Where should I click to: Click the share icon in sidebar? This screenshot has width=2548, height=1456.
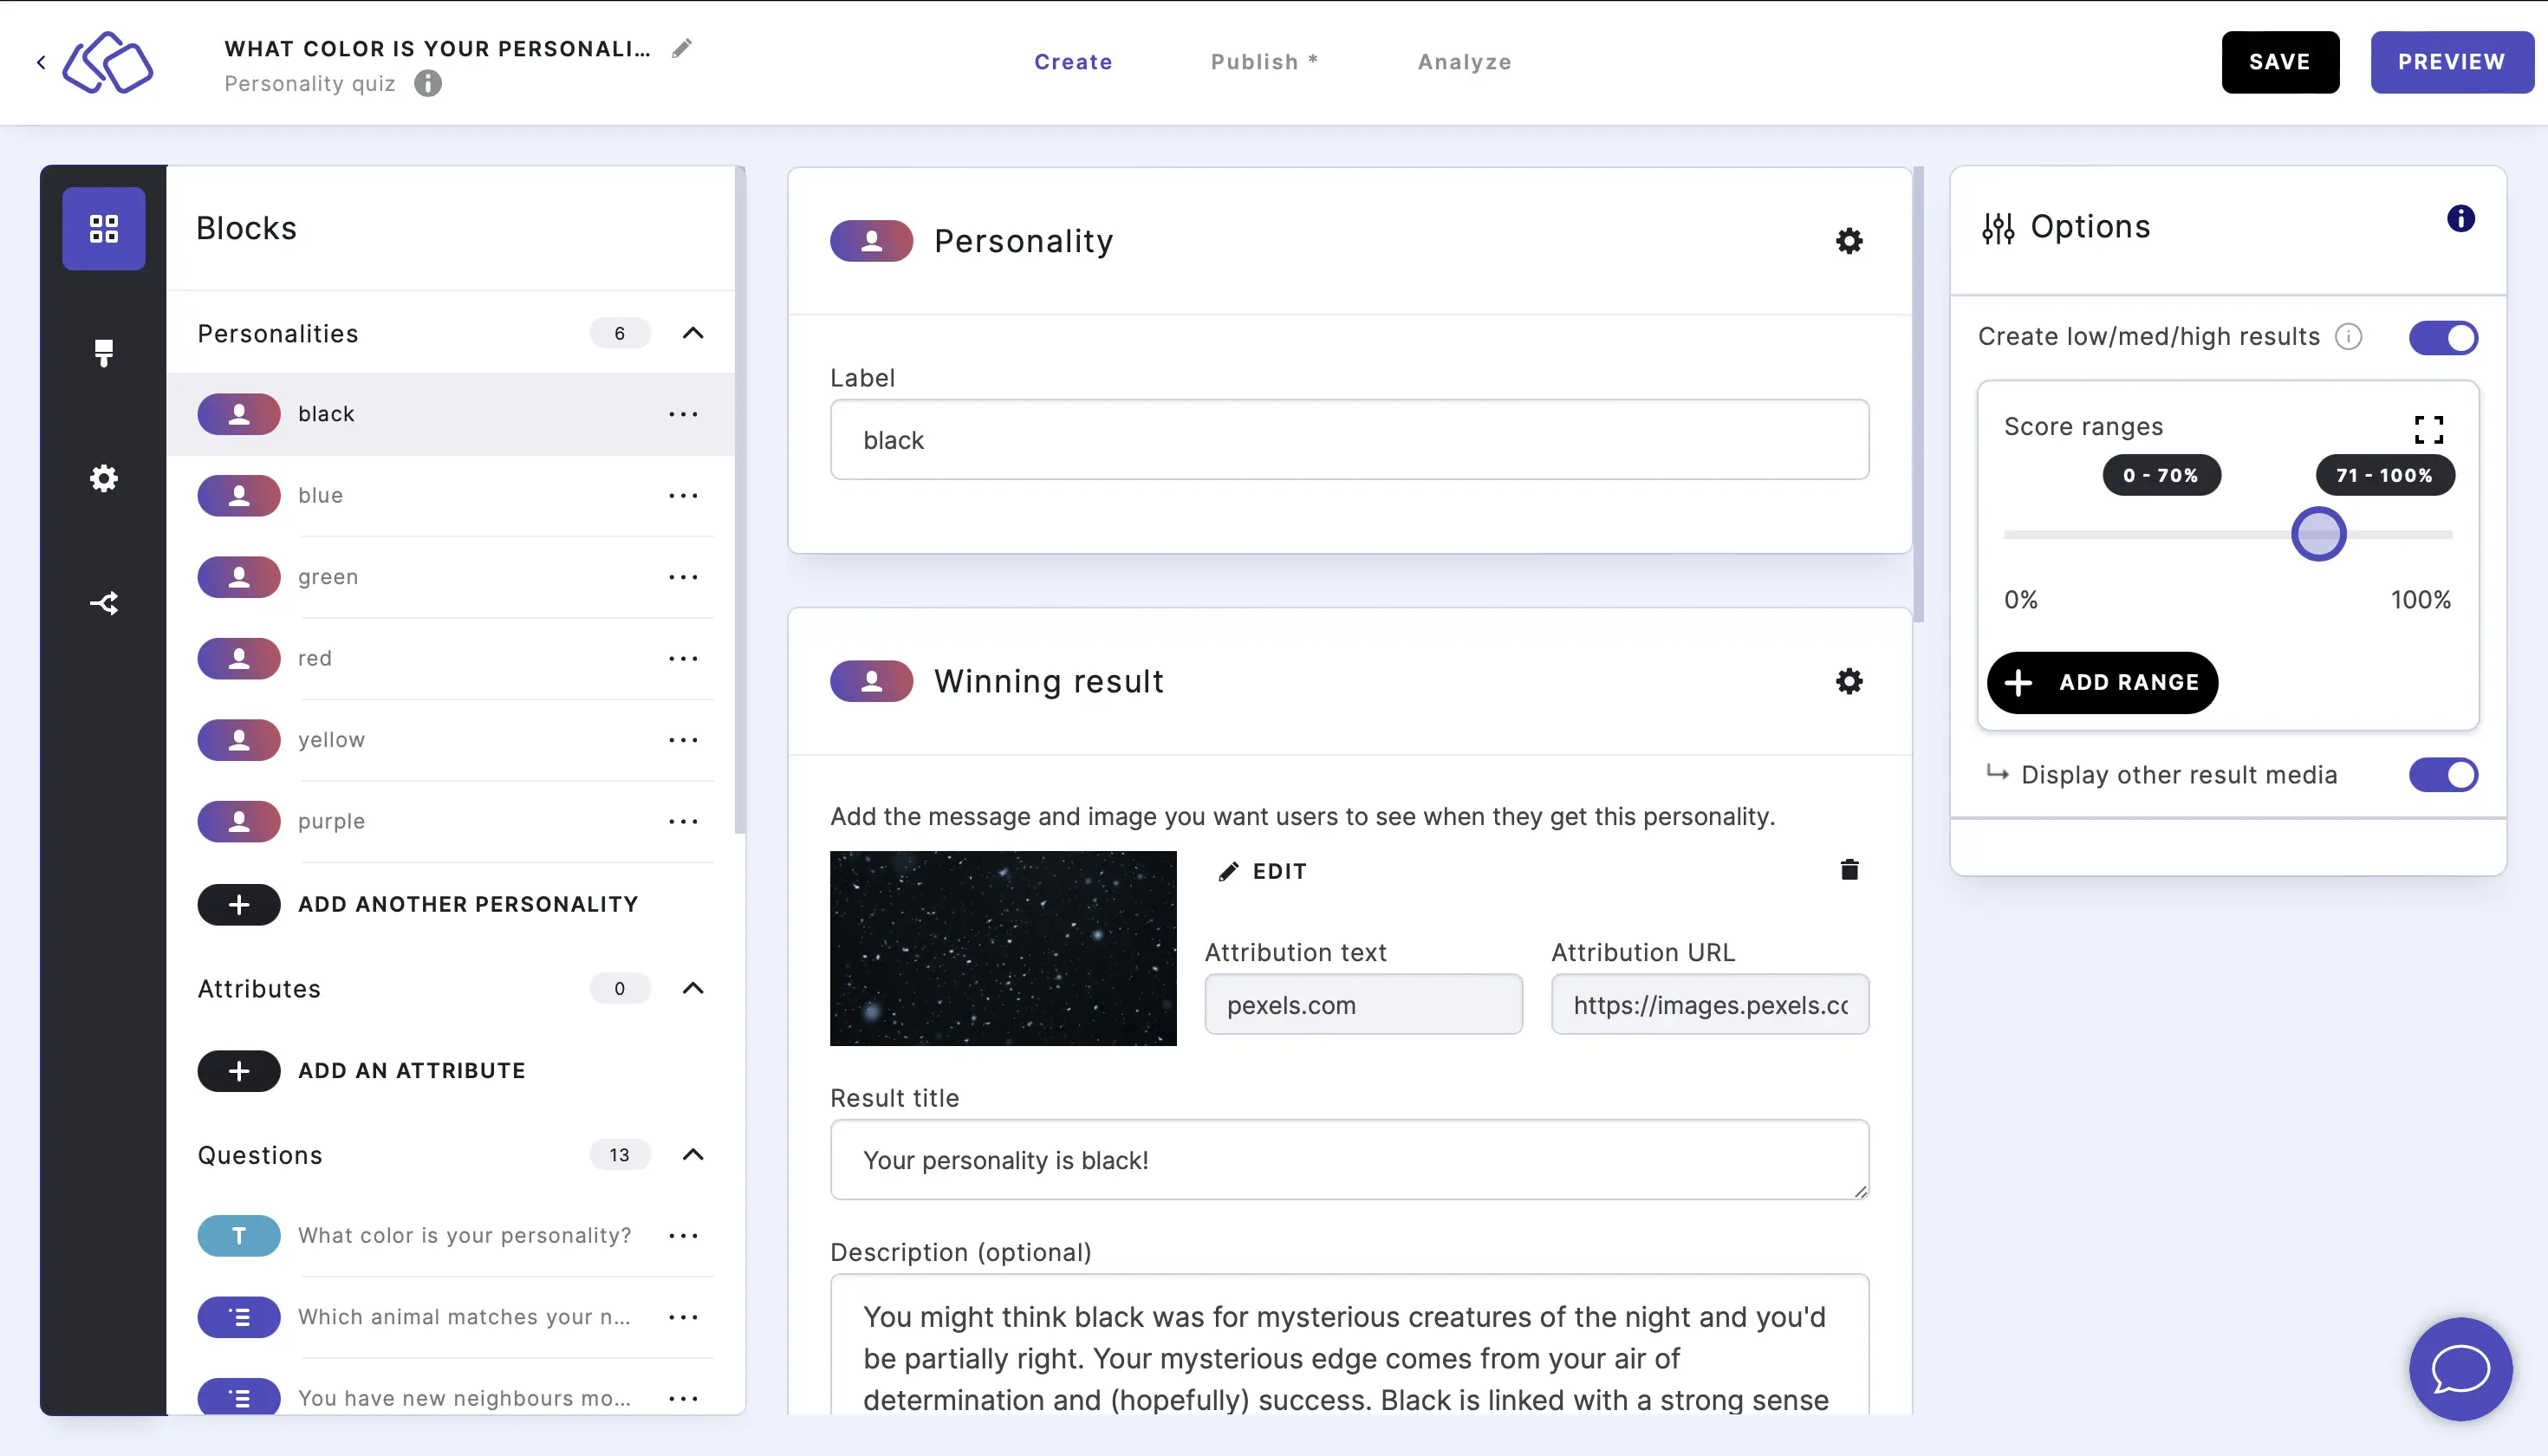click(x=103, y=602)
